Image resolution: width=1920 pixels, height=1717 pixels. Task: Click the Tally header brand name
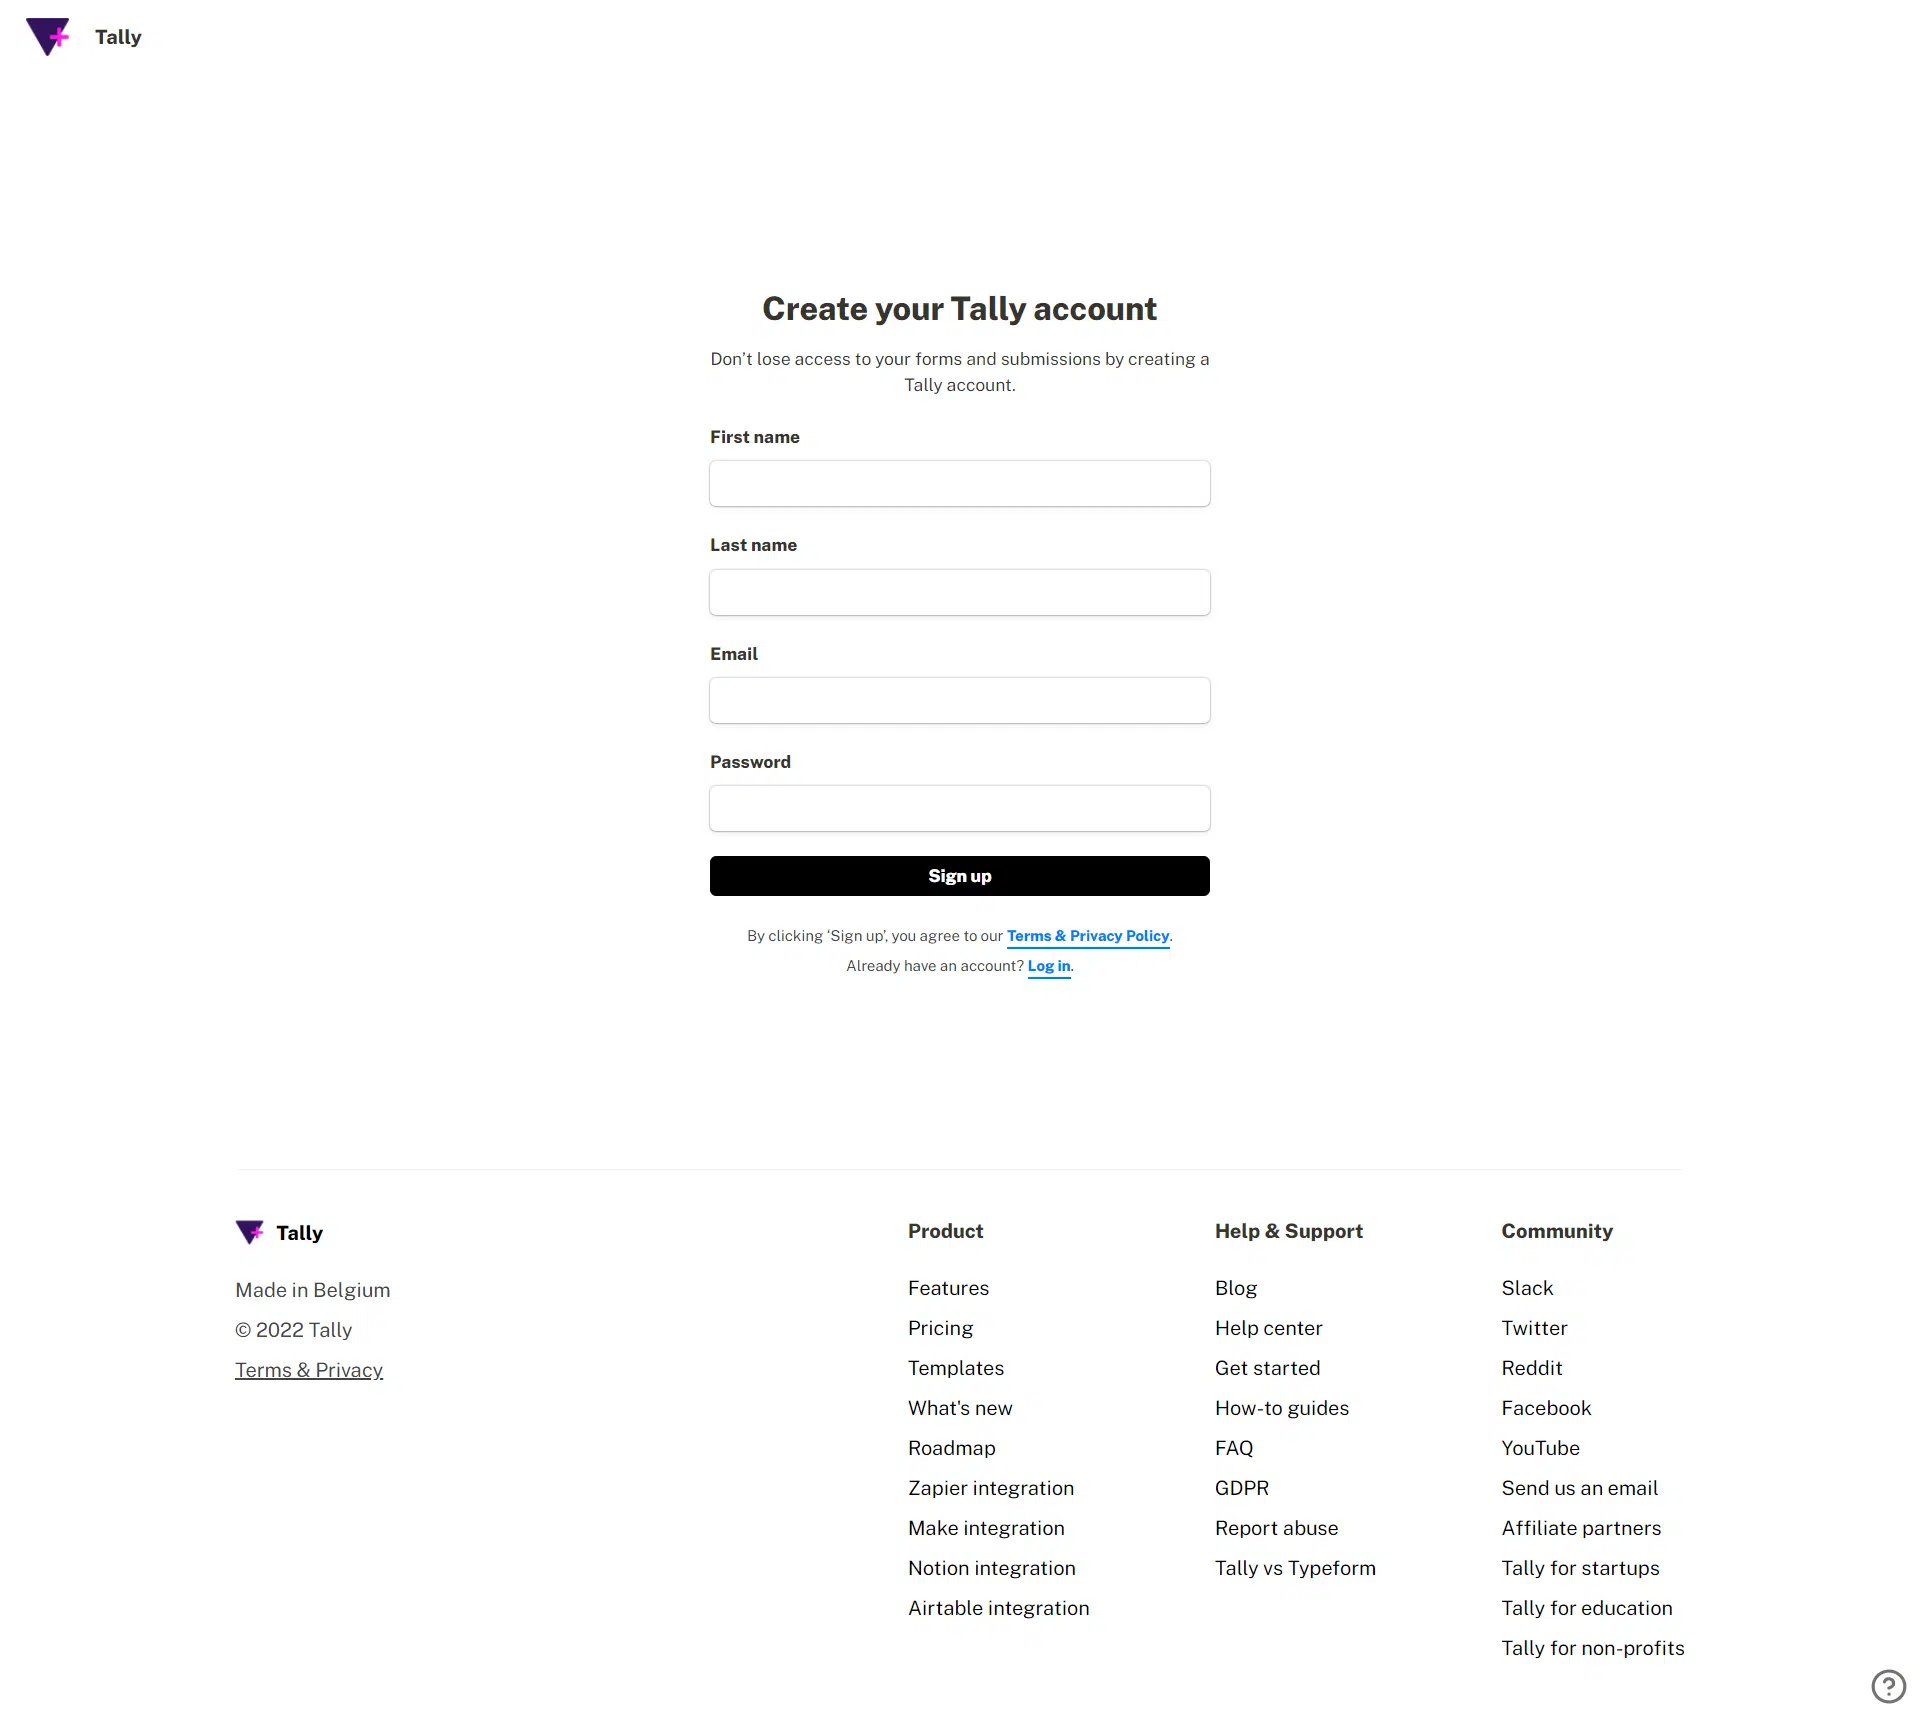(x=118, y=37)
